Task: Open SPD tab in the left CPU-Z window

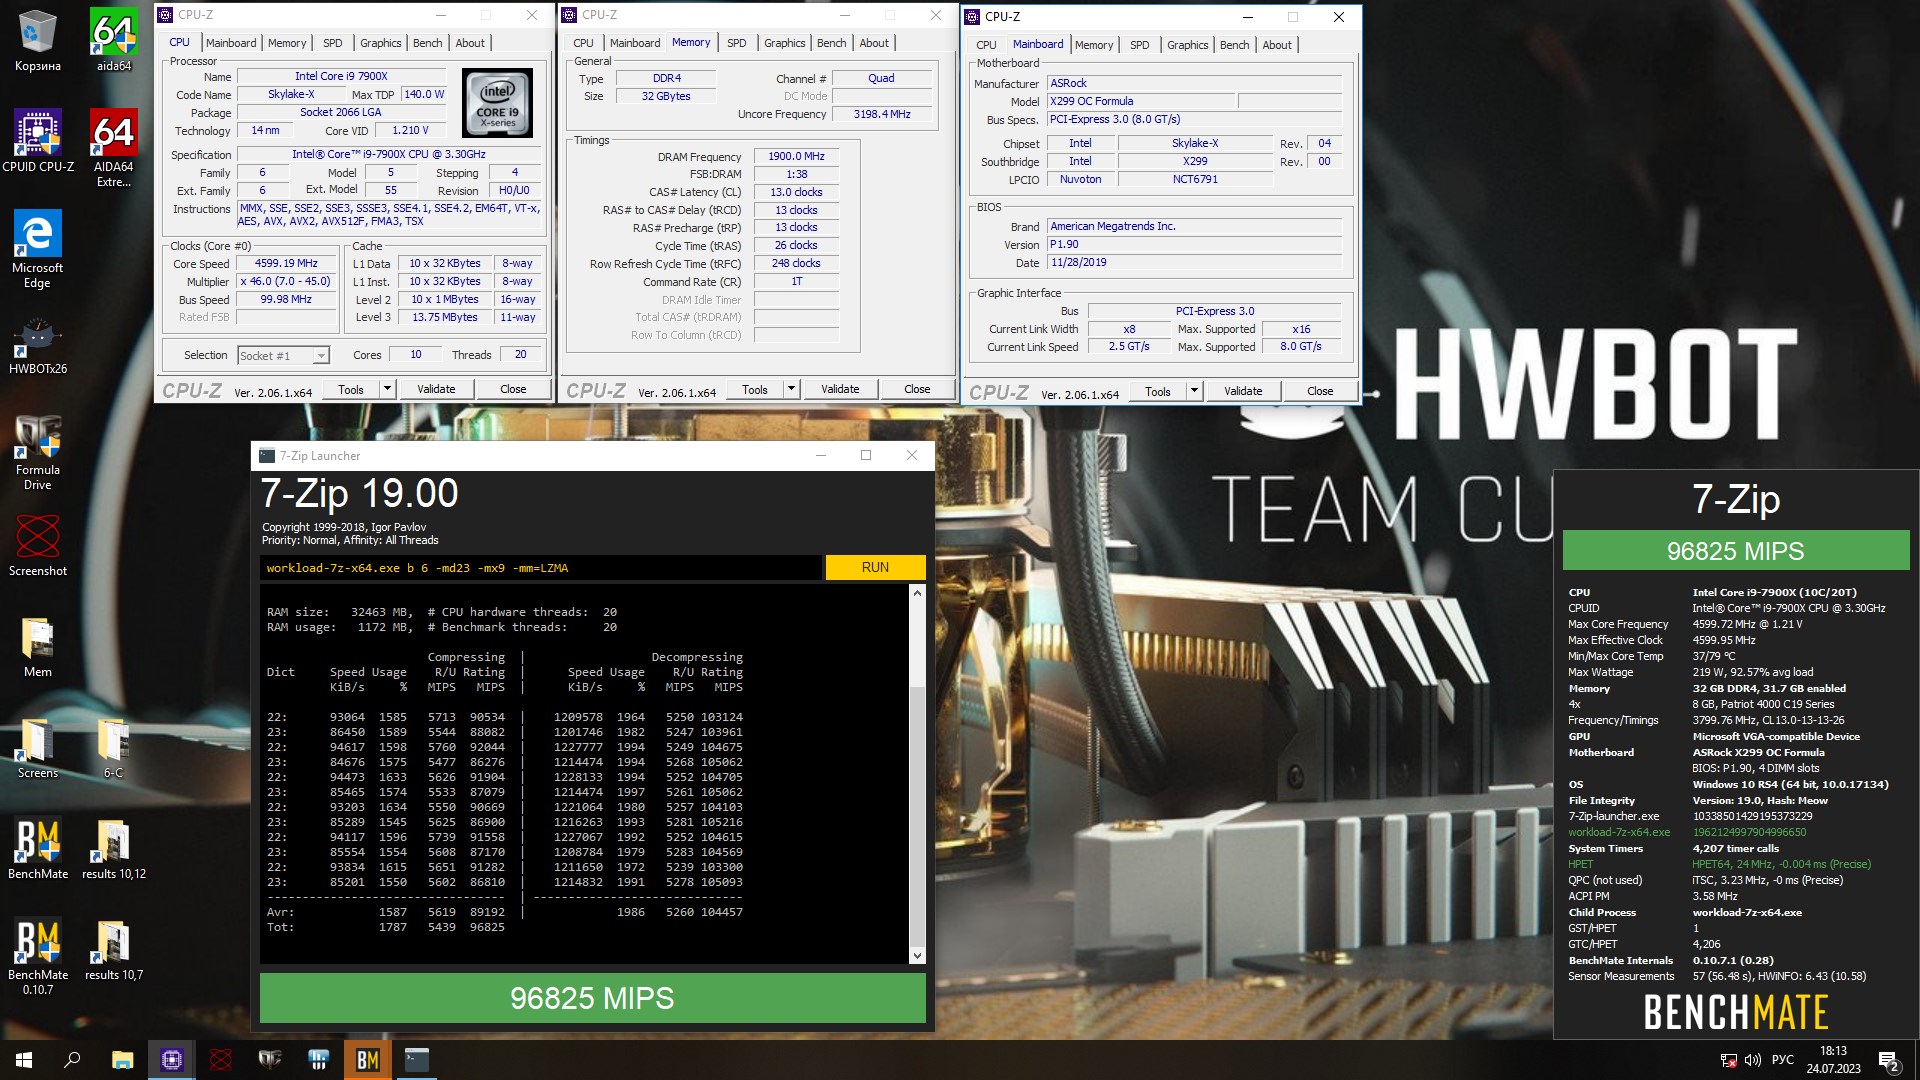Action: 333,43
